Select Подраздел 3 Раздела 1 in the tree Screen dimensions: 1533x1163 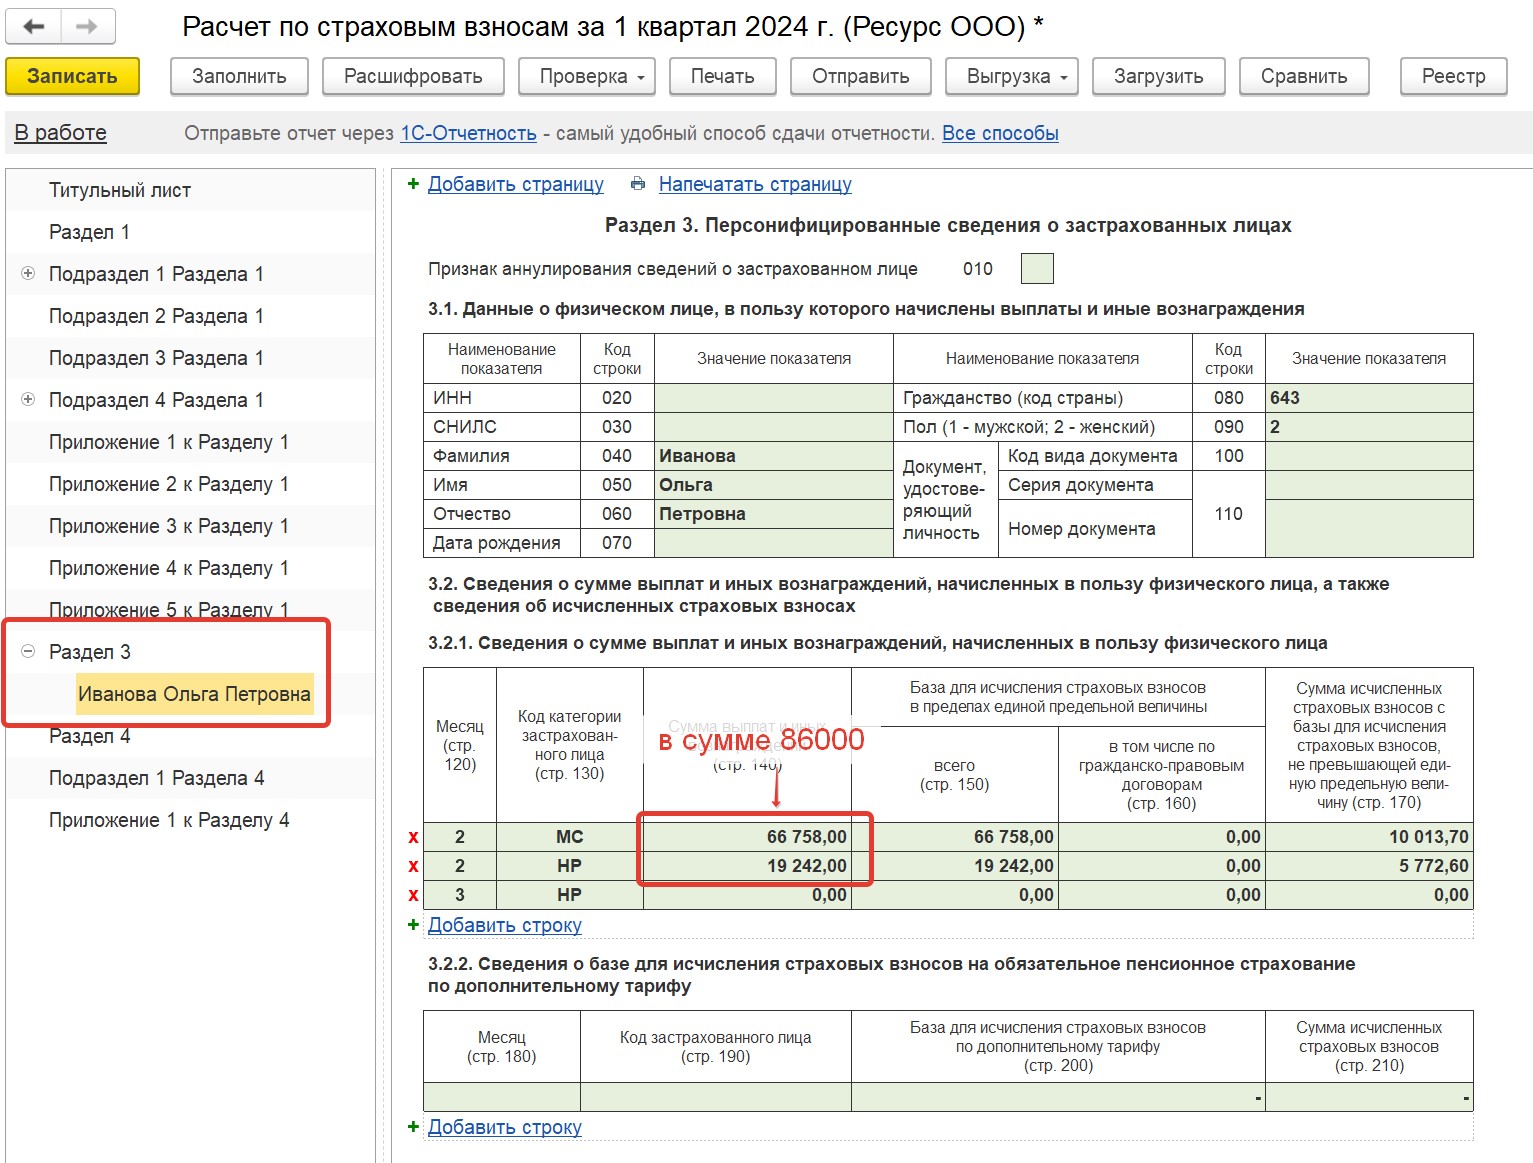156,358
